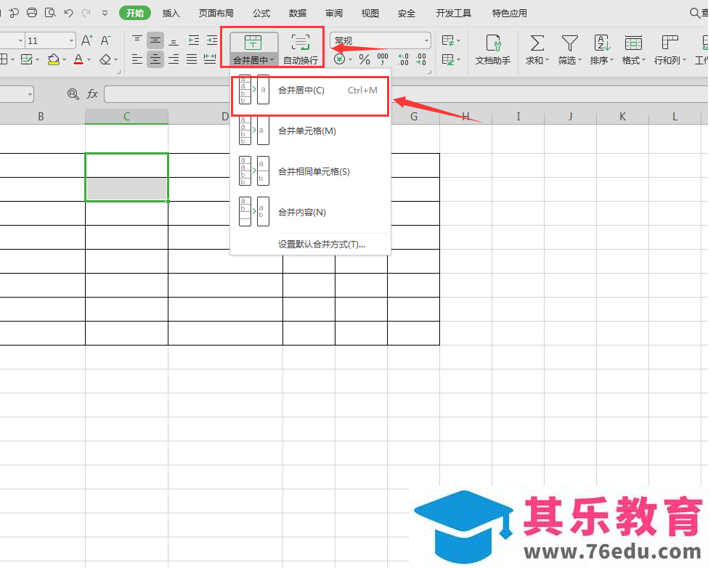The image size is (709, 568).
Task: Open conditional formatting icon dropdown
Action: [450, 41]
